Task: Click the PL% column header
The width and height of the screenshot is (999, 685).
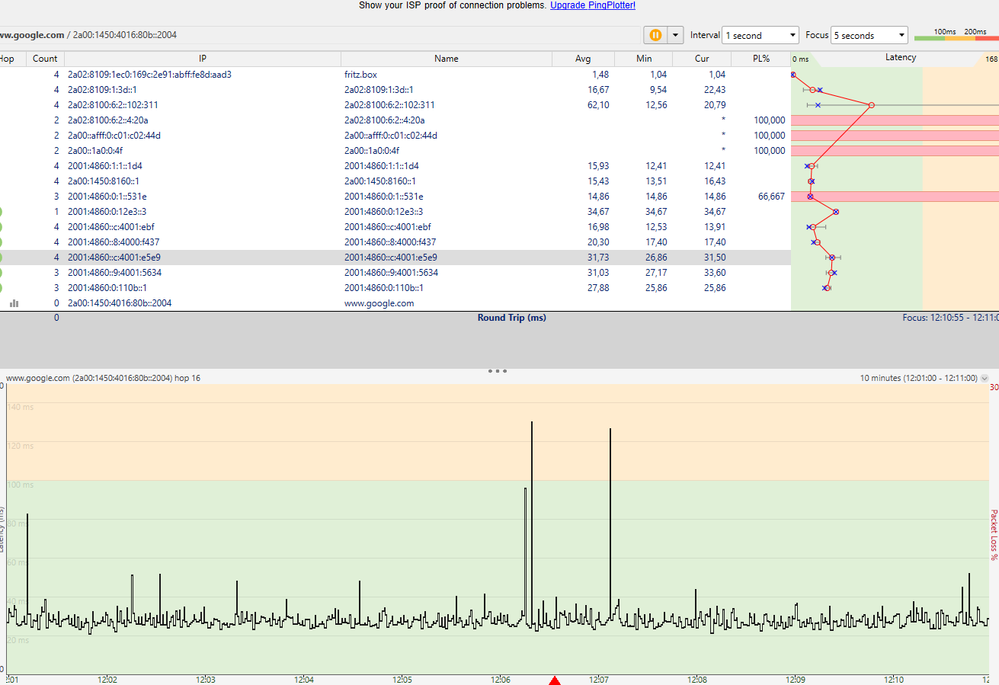Action: (x=761, y=59)
